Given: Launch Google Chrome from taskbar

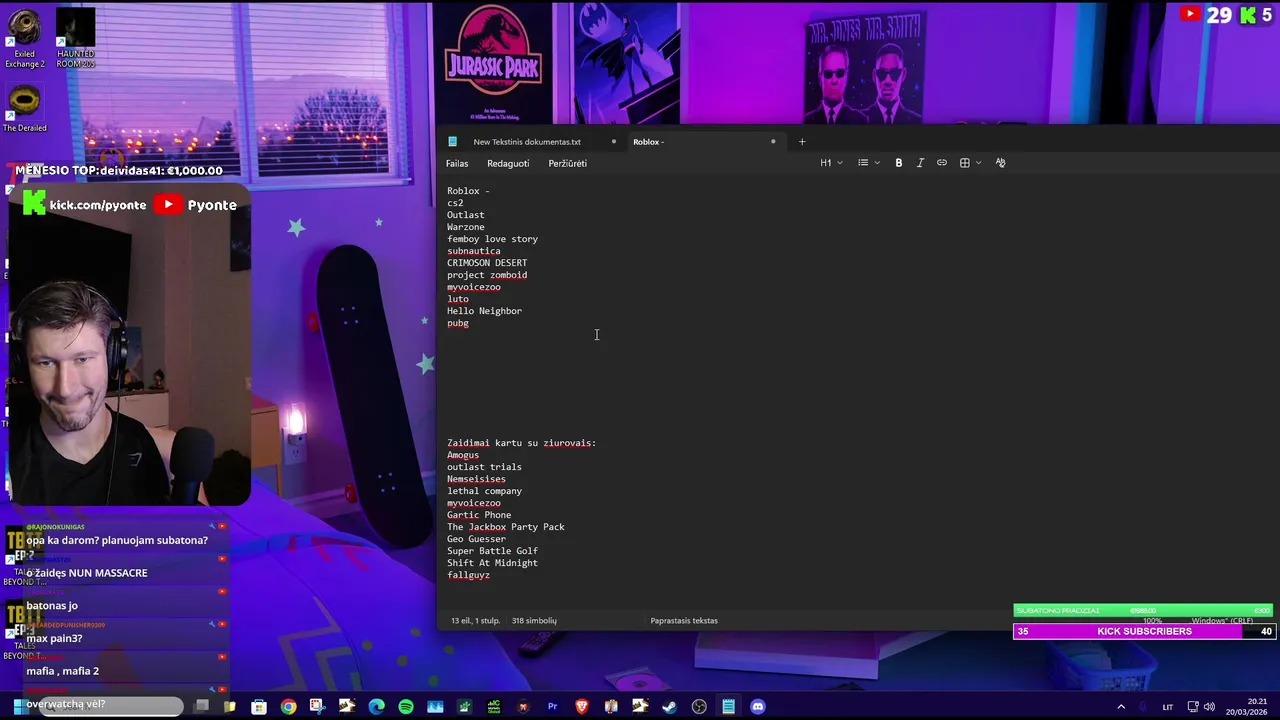Looking at the screenshot, I should 288,707.
